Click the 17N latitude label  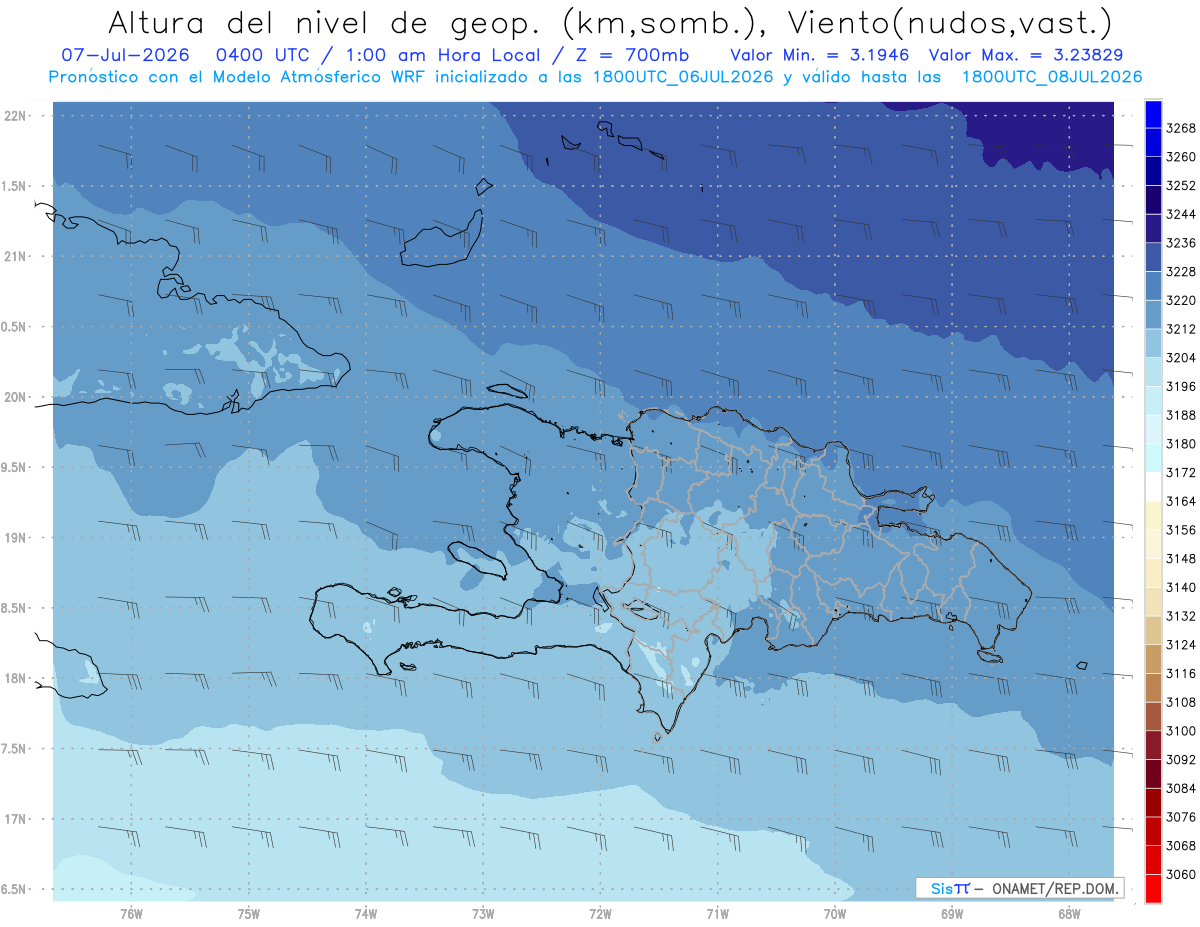16,819
